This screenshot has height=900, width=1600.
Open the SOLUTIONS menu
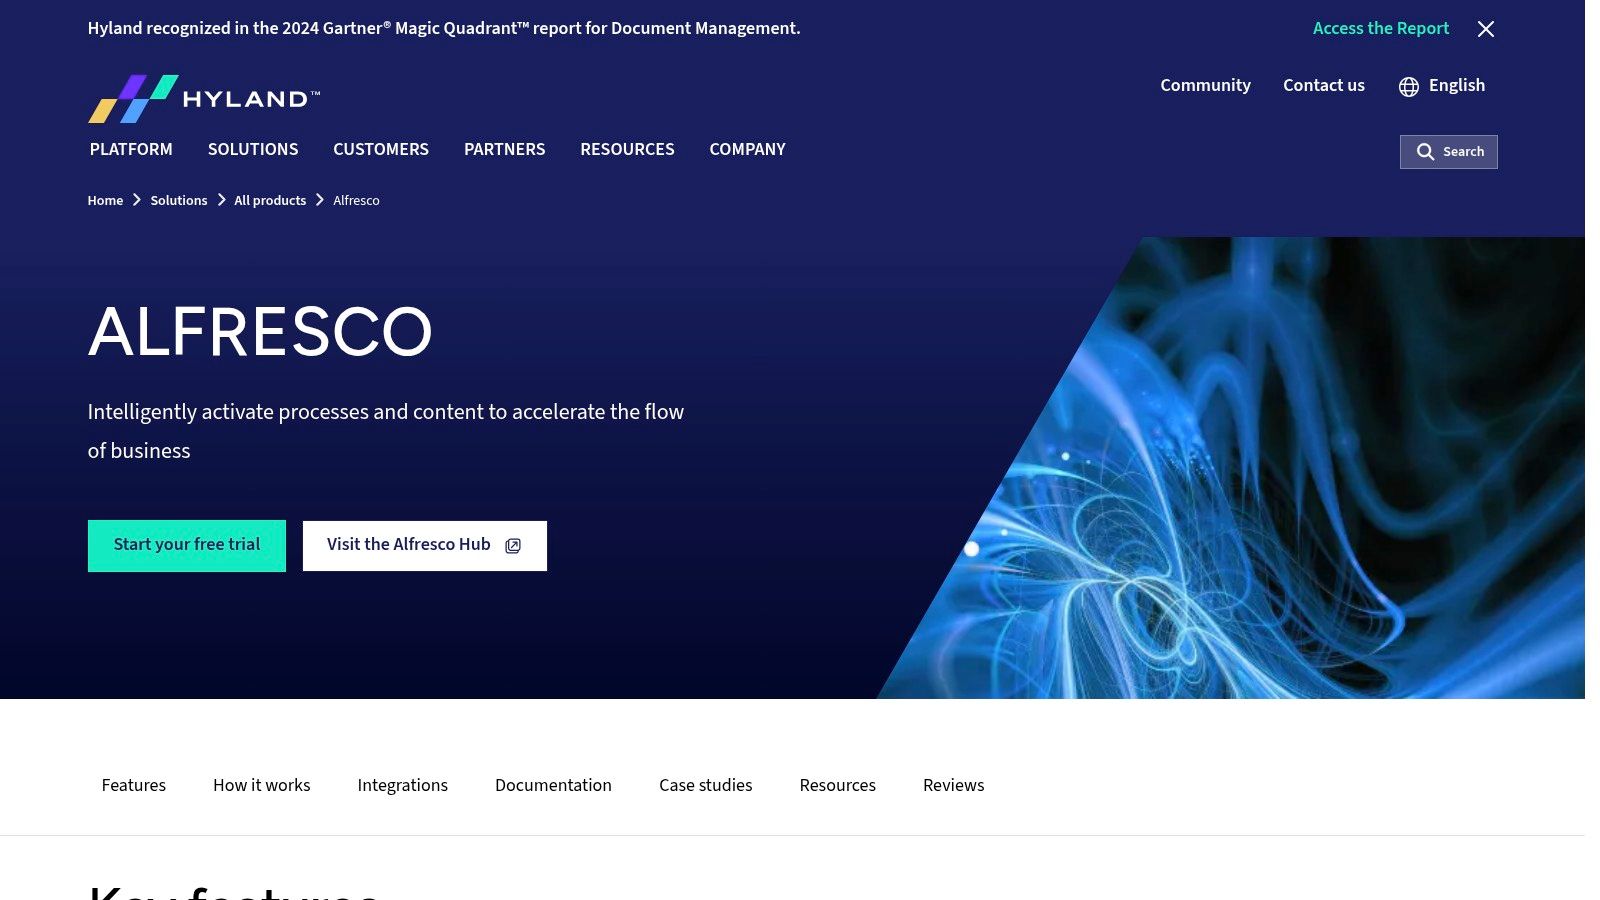tap(253, 149)
